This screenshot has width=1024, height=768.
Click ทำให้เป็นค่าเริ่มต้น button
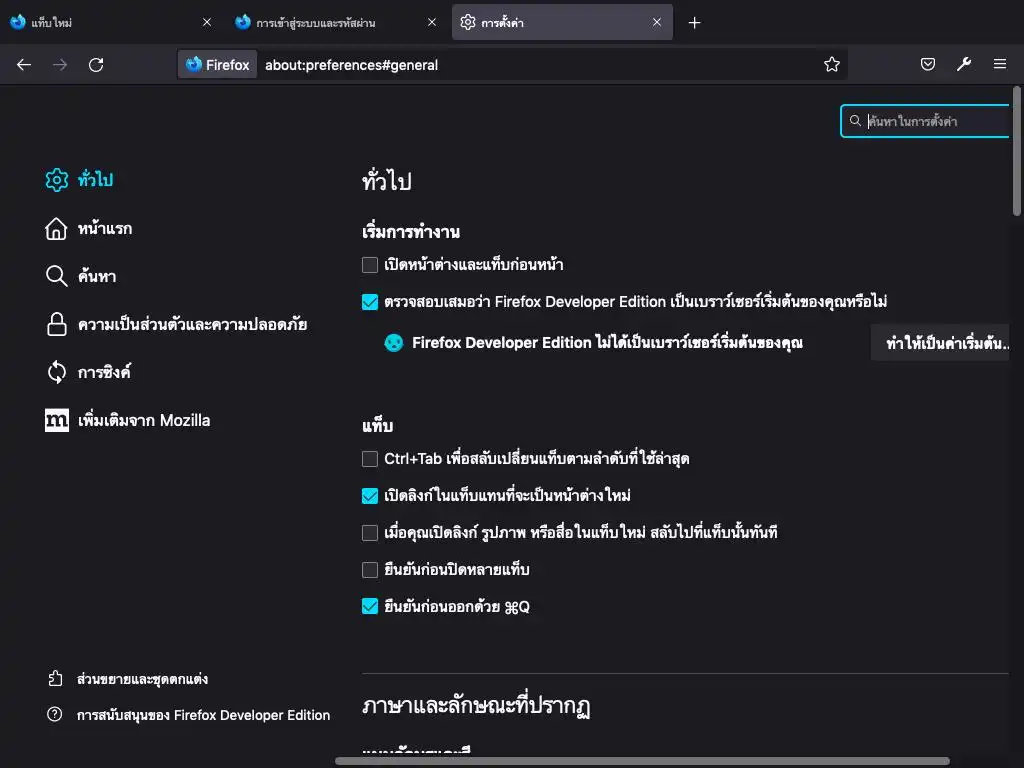pyautogui.click(x=940, y=343)
